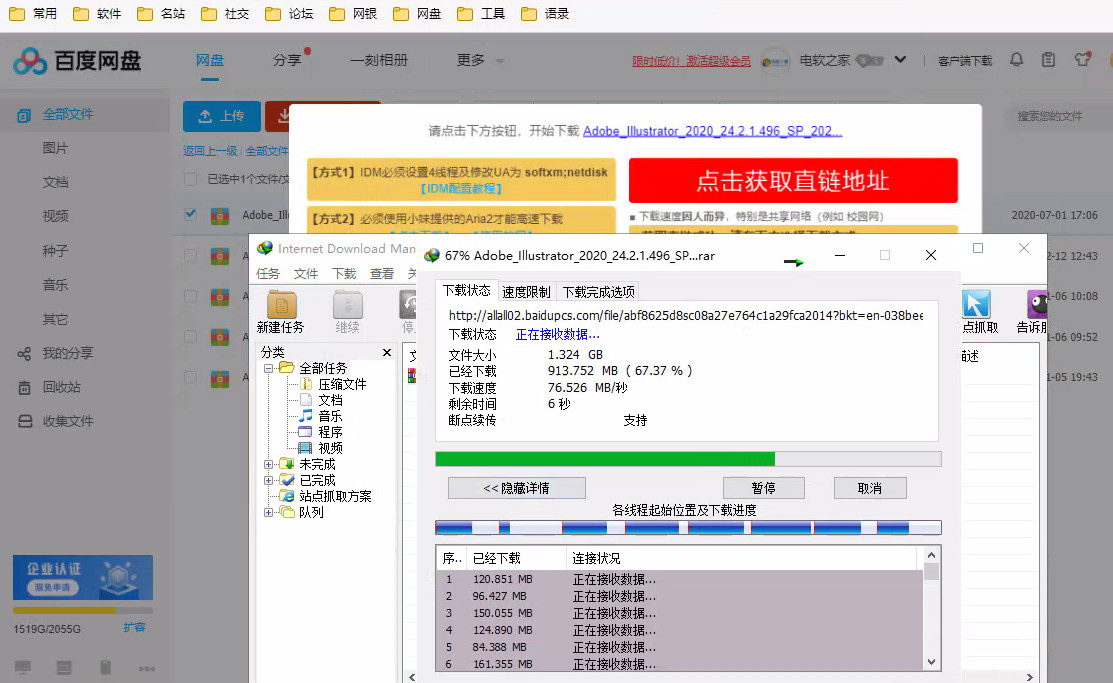The width and height of the screenshot is (1113, 683).
Task: Click scroll-down arrow of thread list
Action: 931,662
